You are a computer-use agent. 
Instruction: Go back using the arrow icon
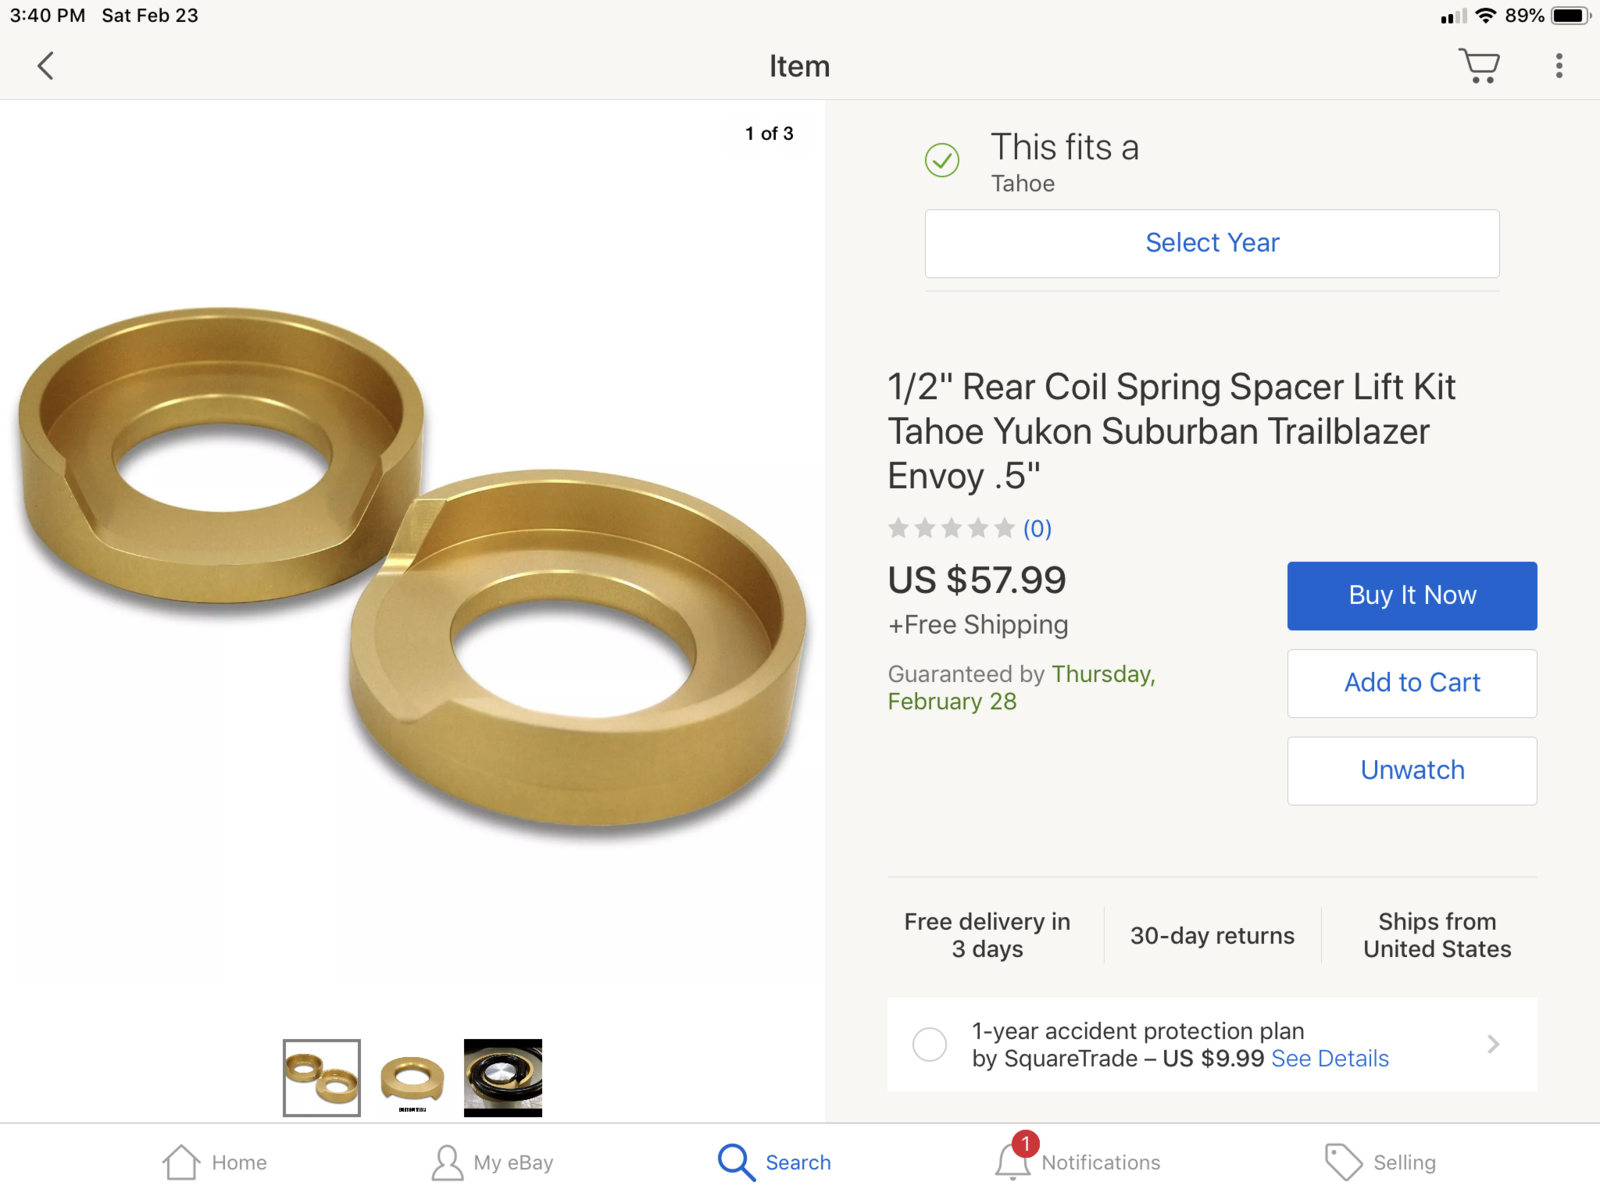tap(45, 66)
